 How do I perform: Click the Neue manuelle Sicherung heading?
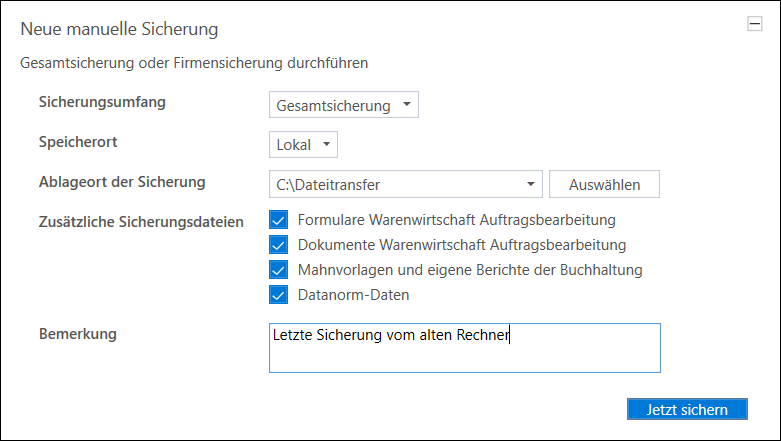tap(119, 30)
